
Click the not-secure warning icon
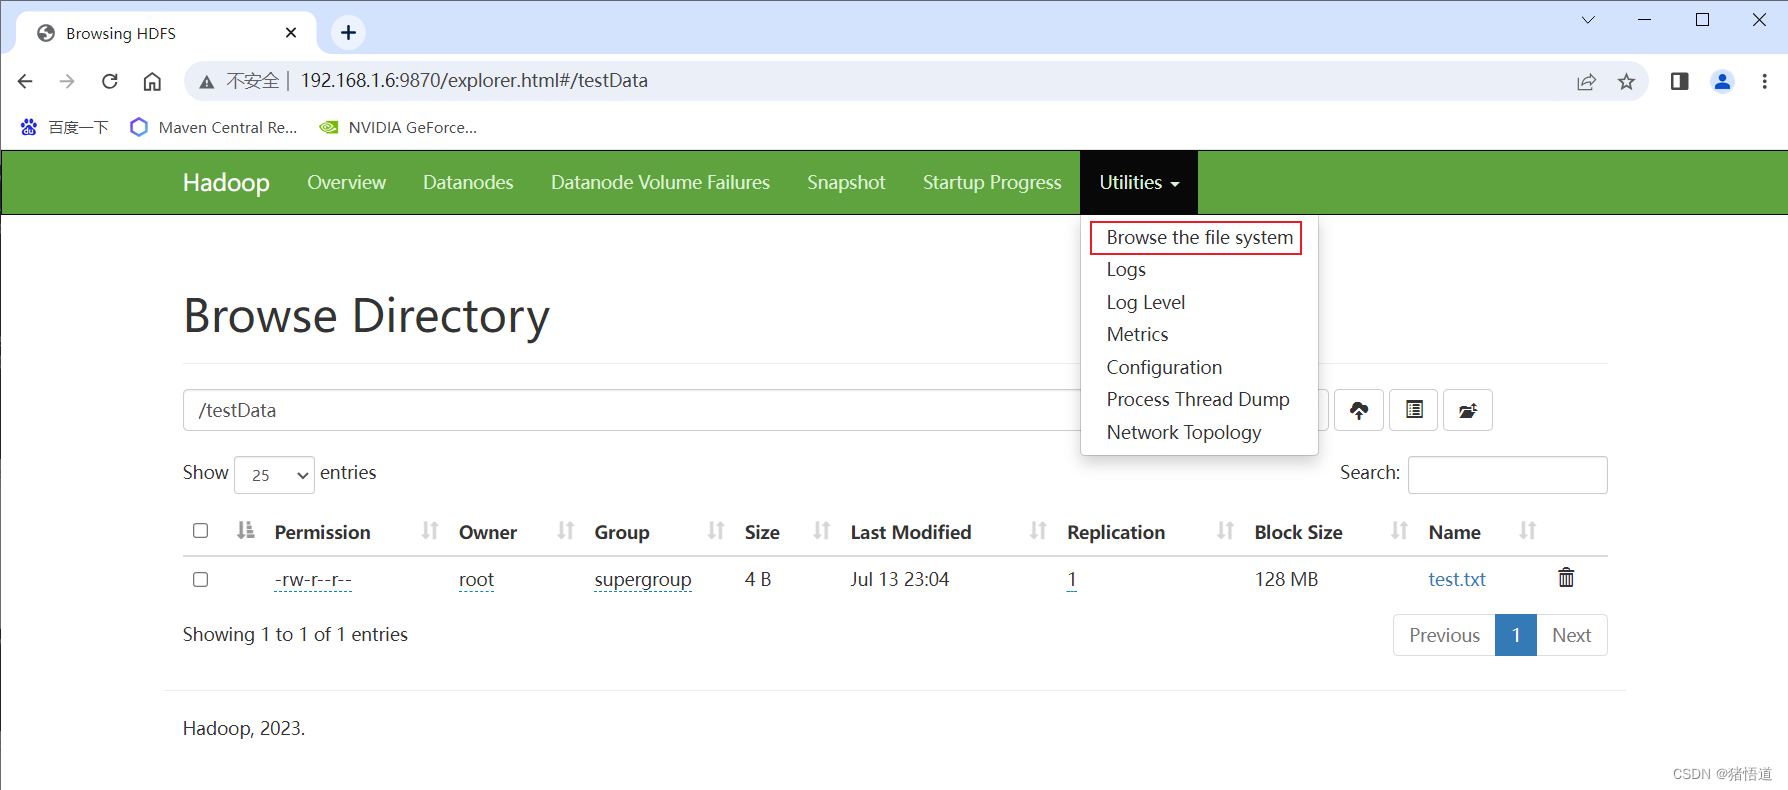[x=206, y=81]
